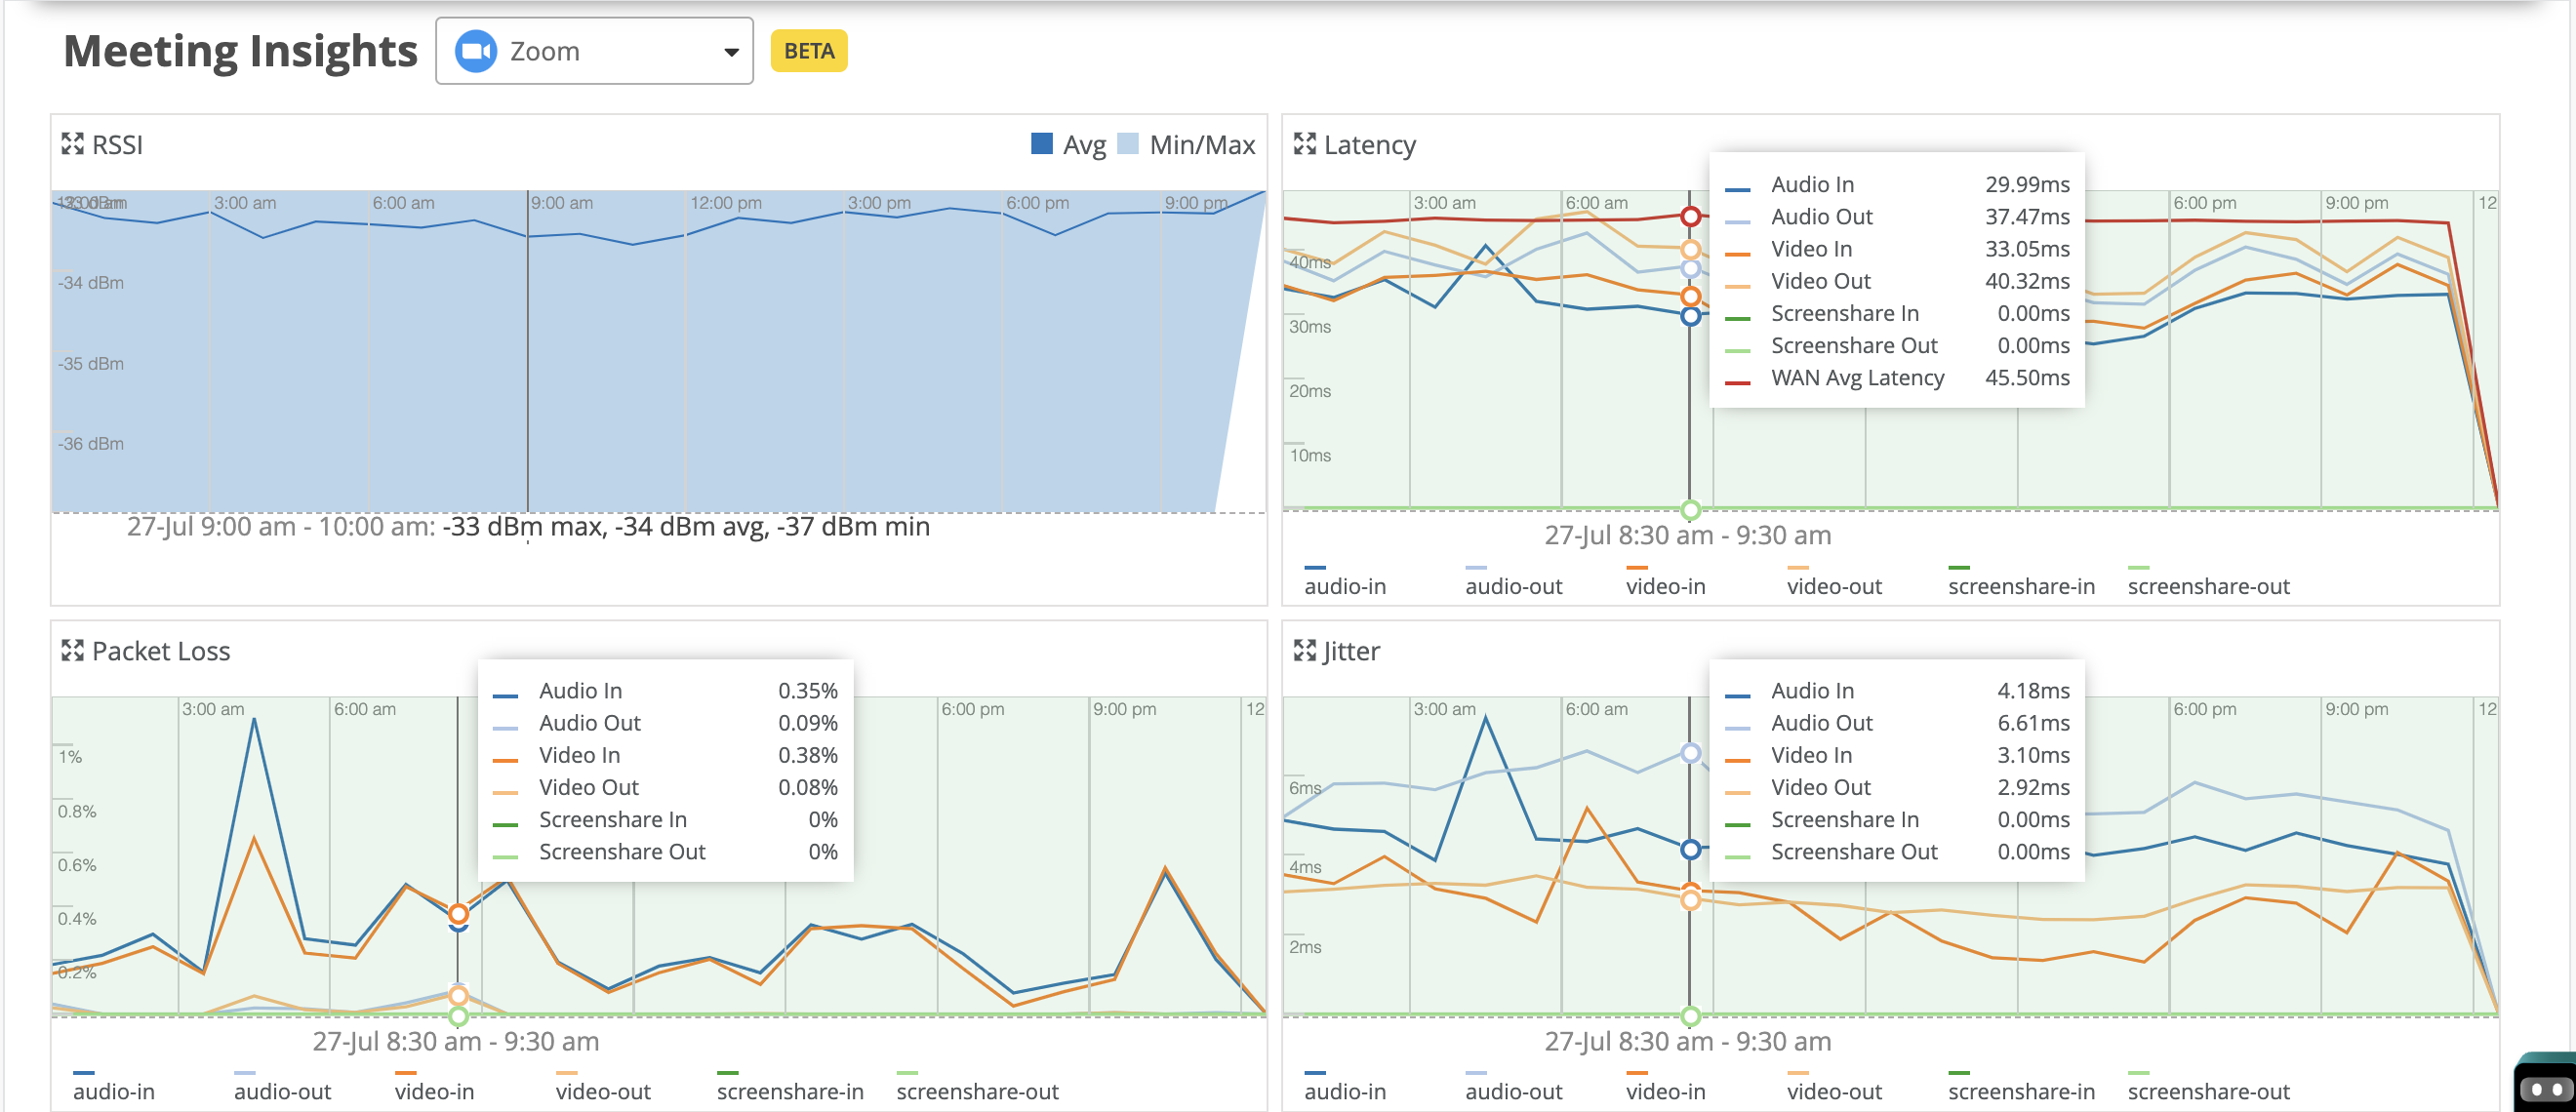Image resolution: width=2576 pixels, height=1112 pixels.
Task: Click the dropdown arrow beside Zoom
Action: tap(731, 52)
